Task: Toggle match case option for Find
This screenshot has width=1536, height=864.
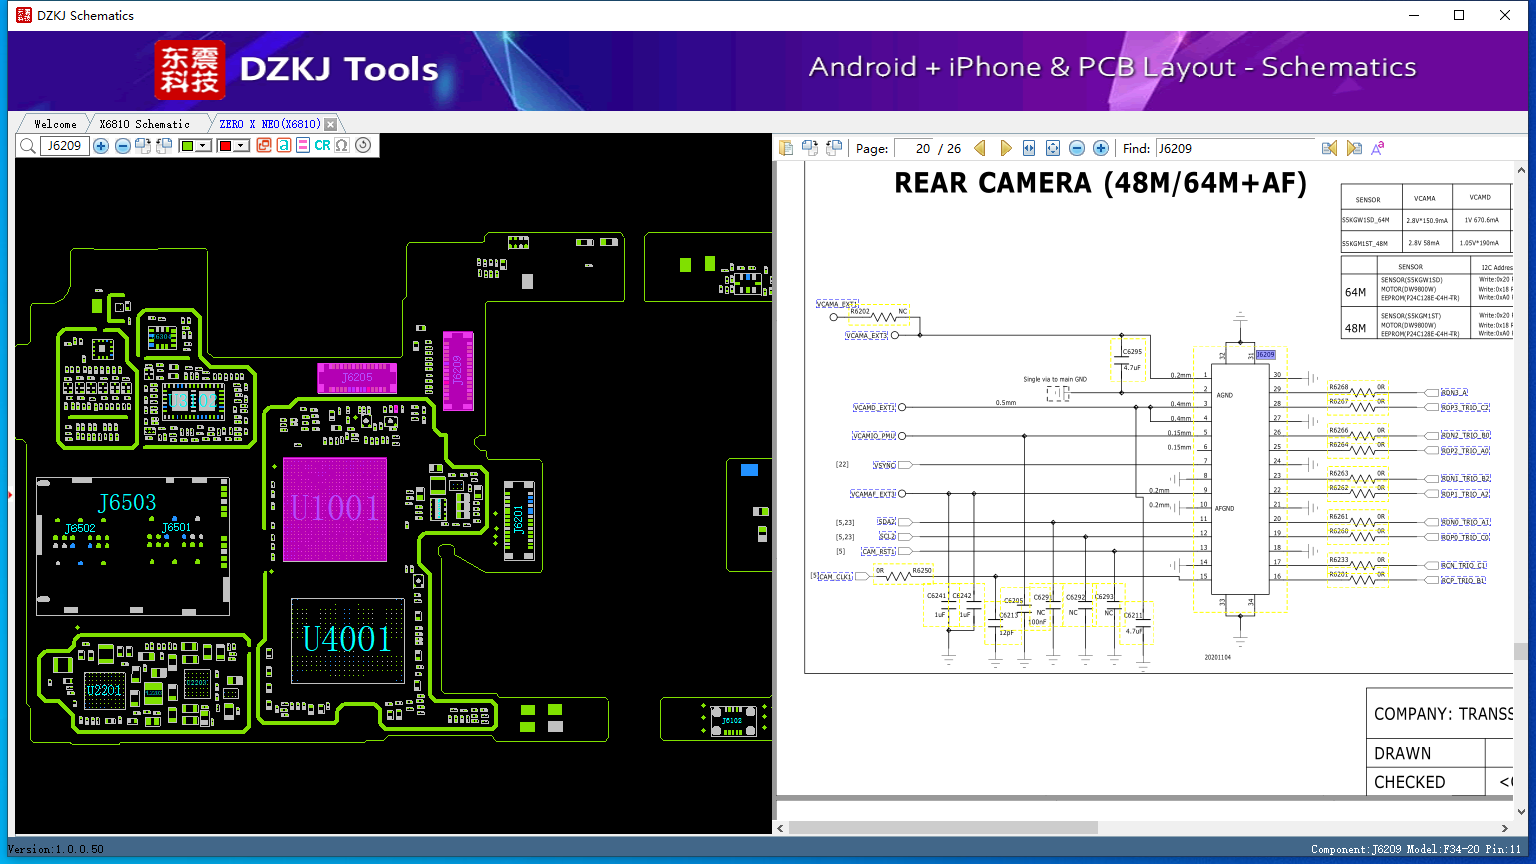Action: 1378,148
